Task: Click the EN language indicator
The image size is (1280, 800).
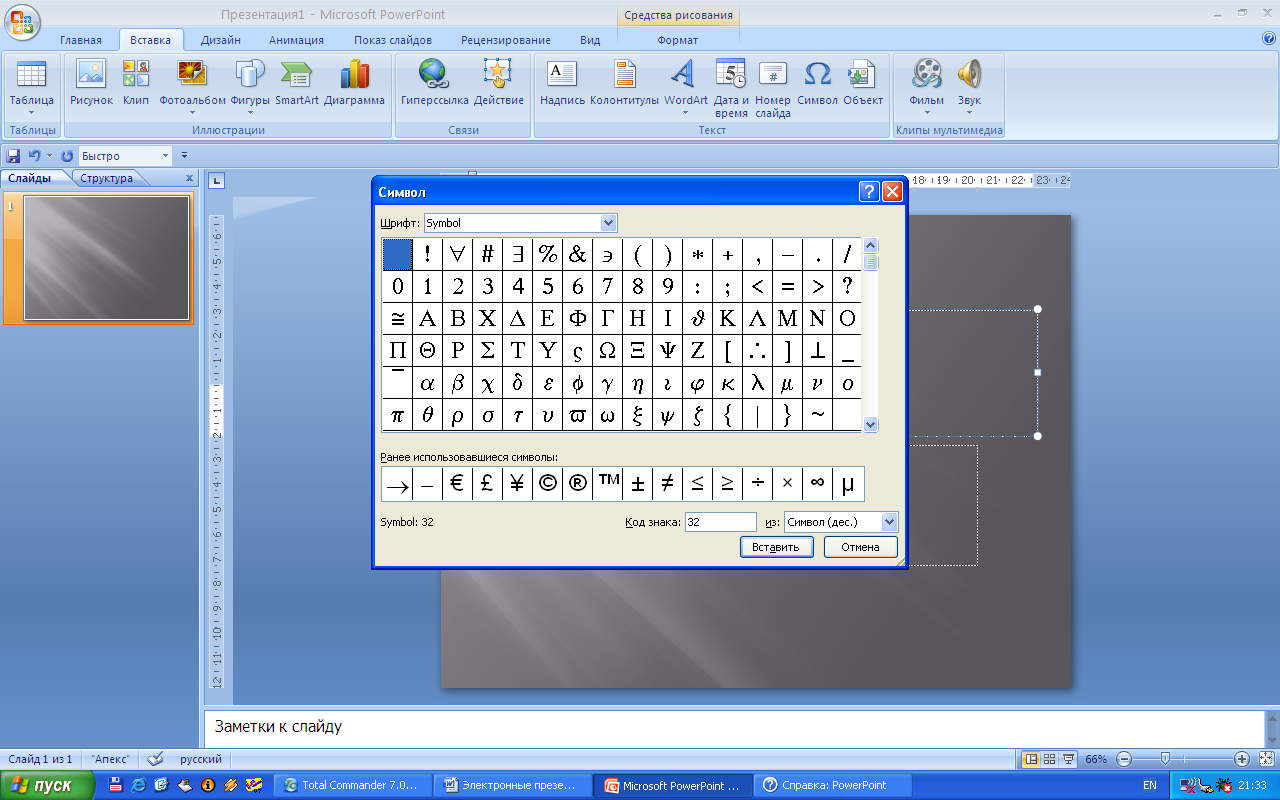Action: 1150,785
